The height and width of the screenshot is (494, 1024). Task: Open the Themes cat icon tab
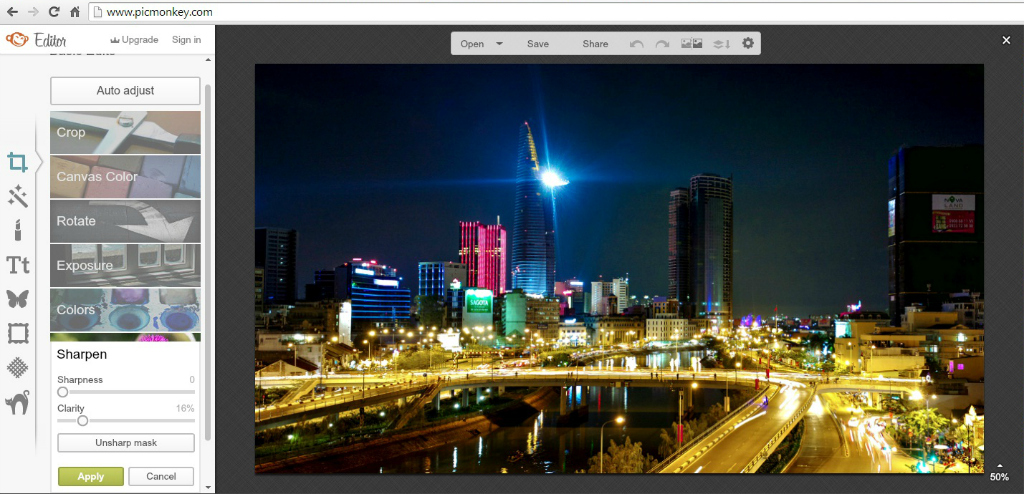[18, 403]
